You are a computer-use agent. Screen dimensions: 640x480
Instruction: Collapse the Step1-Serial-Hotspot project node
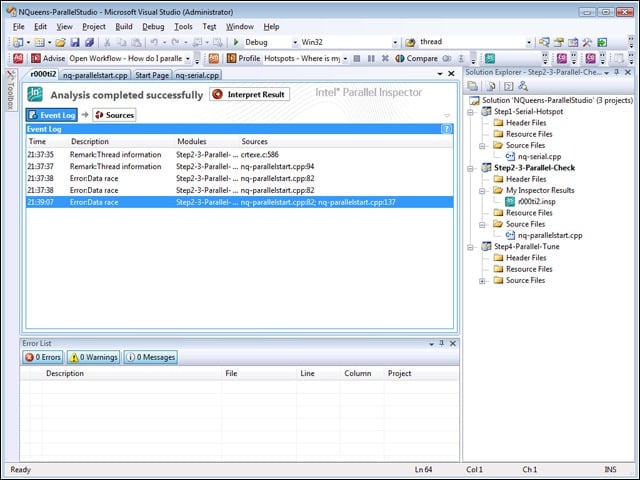[471, 112]
